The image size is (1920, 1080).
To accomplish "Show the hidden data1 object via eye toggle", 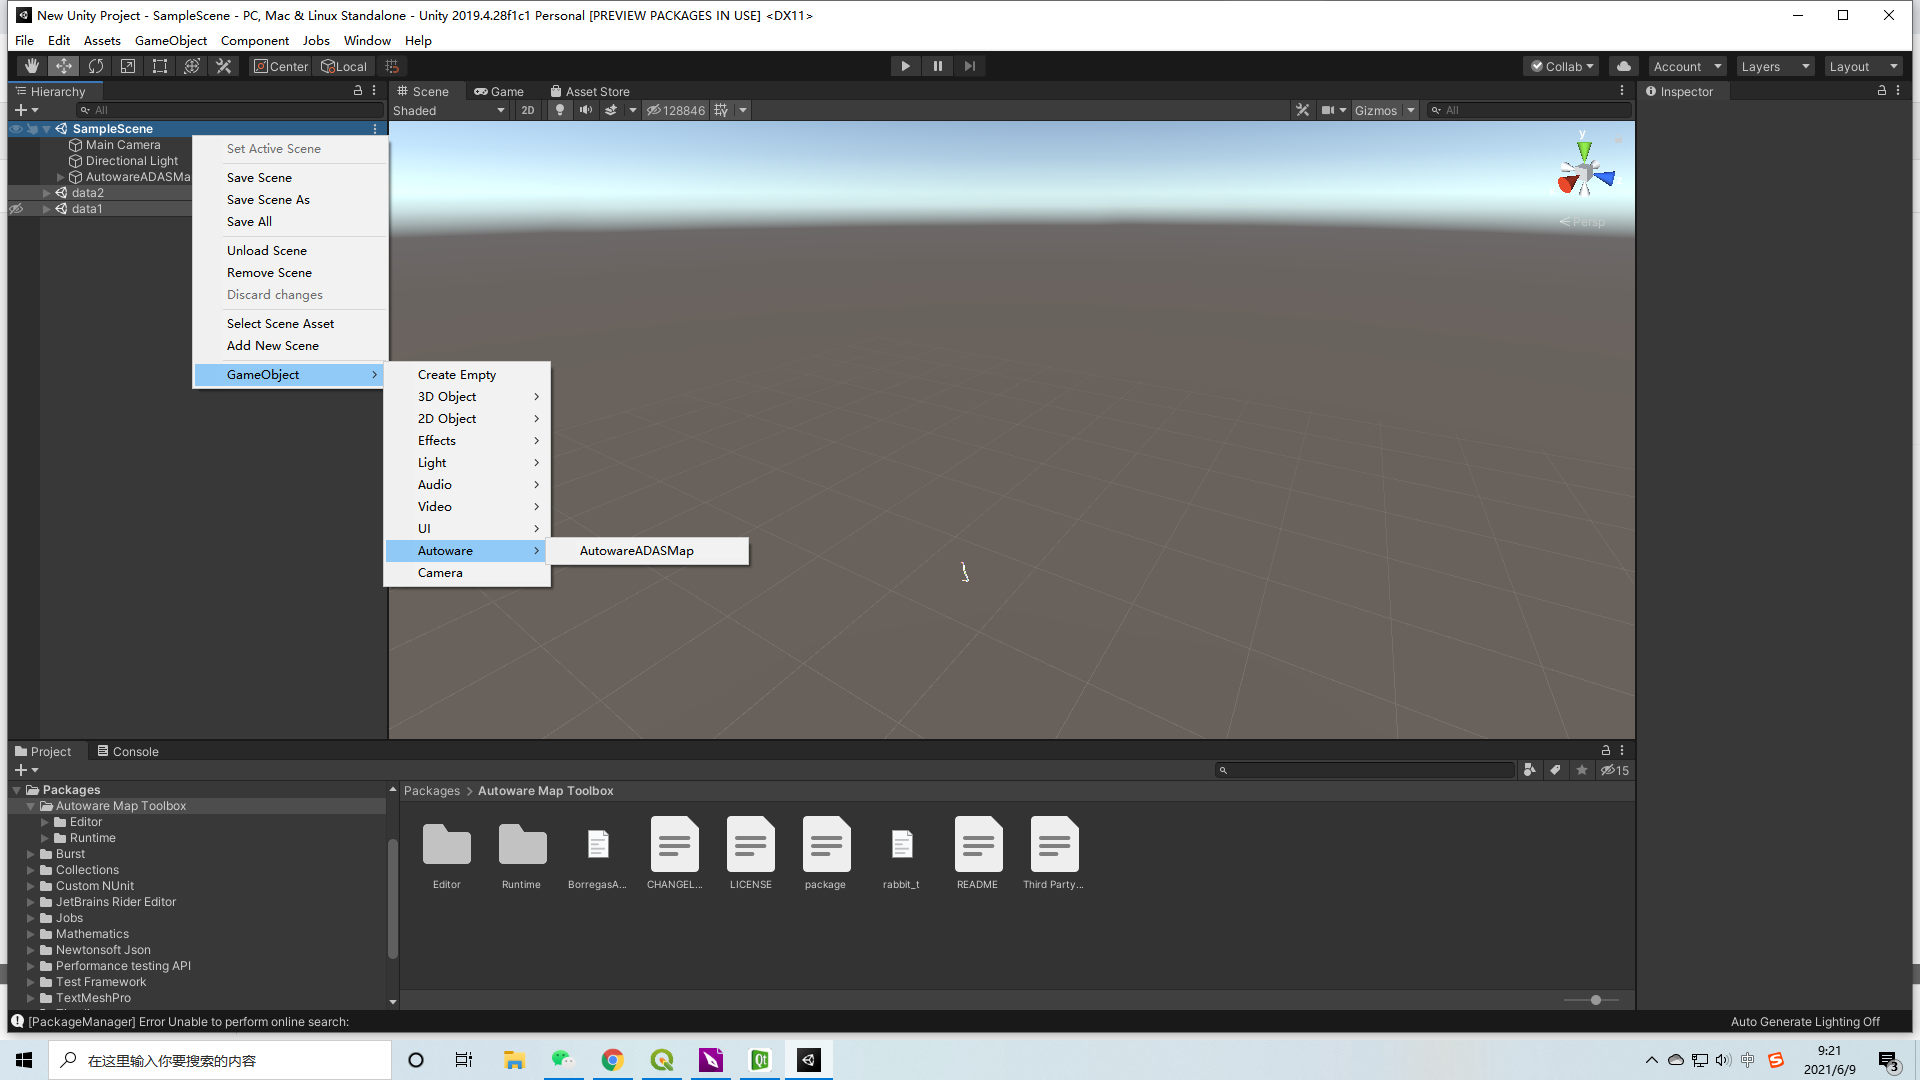I will click(15, 209).
